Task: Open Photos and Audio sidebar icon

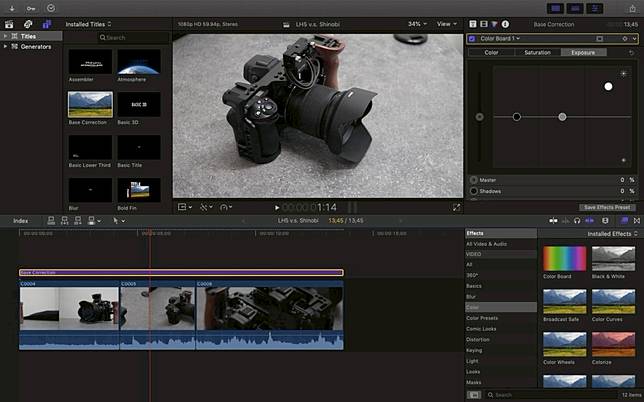Action: [26, 23]
